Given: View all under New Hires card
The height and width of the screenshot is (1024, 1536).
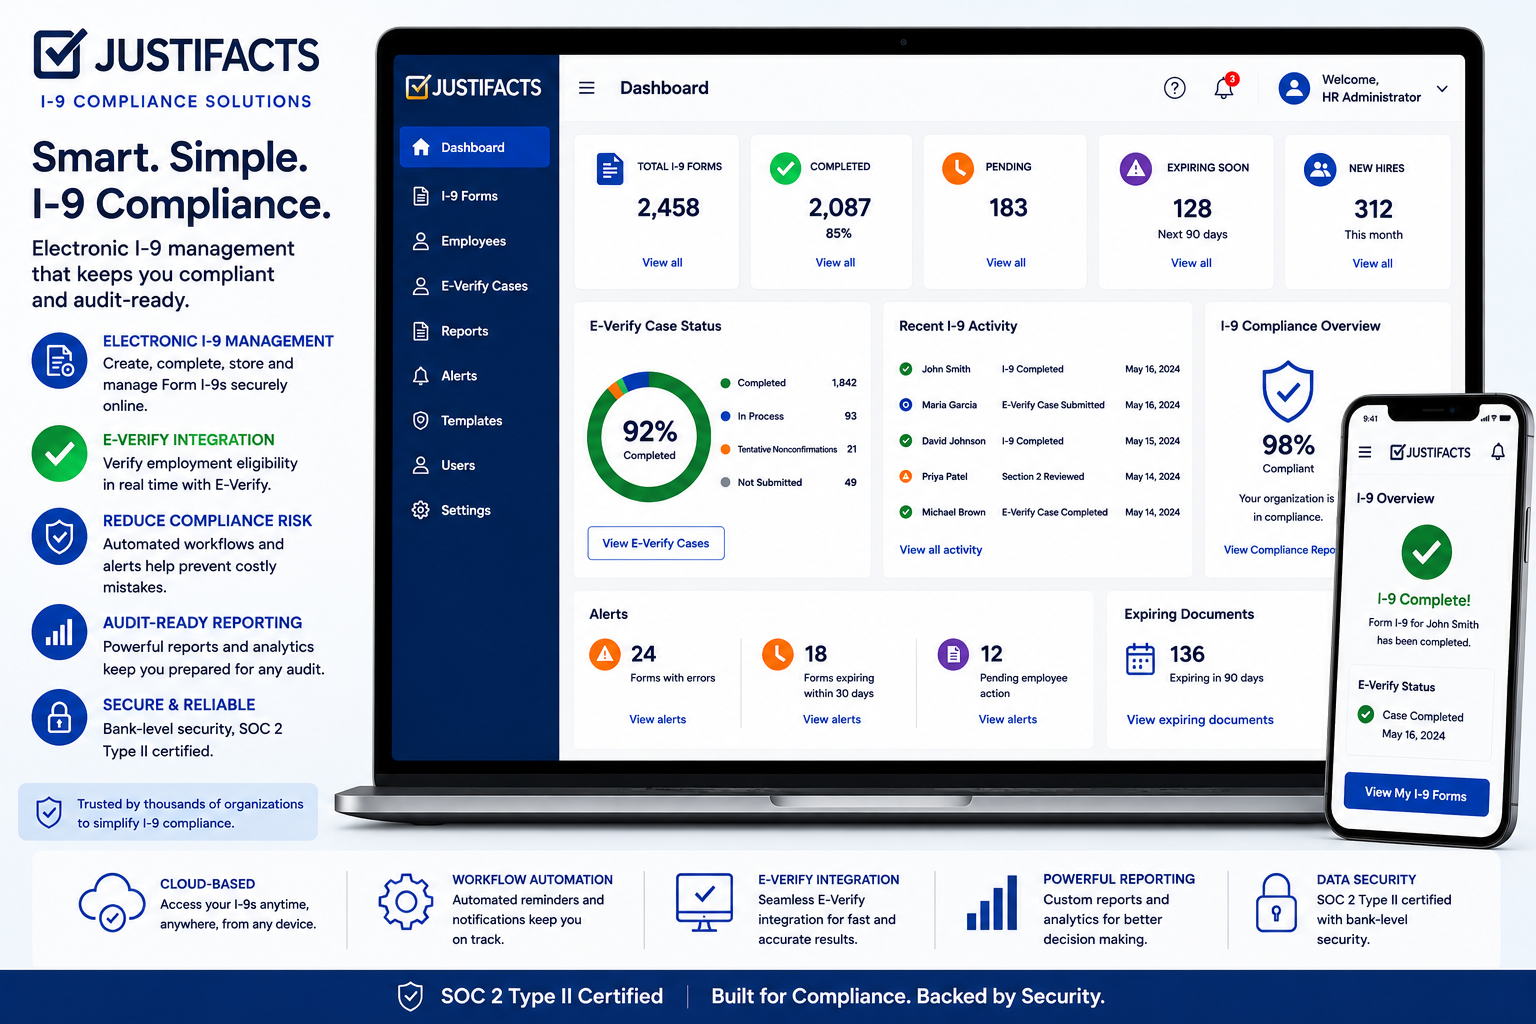Looking at the screenshot, I should (x=1372, y=264).
